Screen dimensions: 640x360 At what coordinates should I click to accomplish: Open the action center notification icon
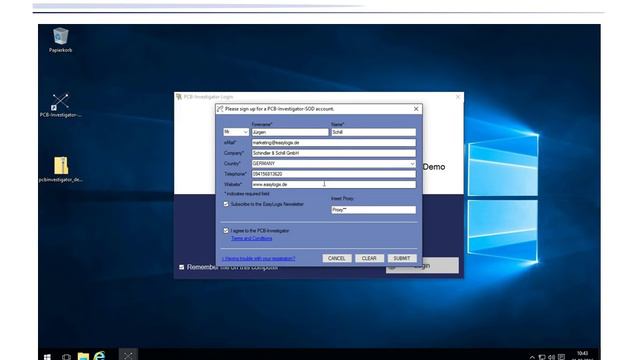point(562,357)
